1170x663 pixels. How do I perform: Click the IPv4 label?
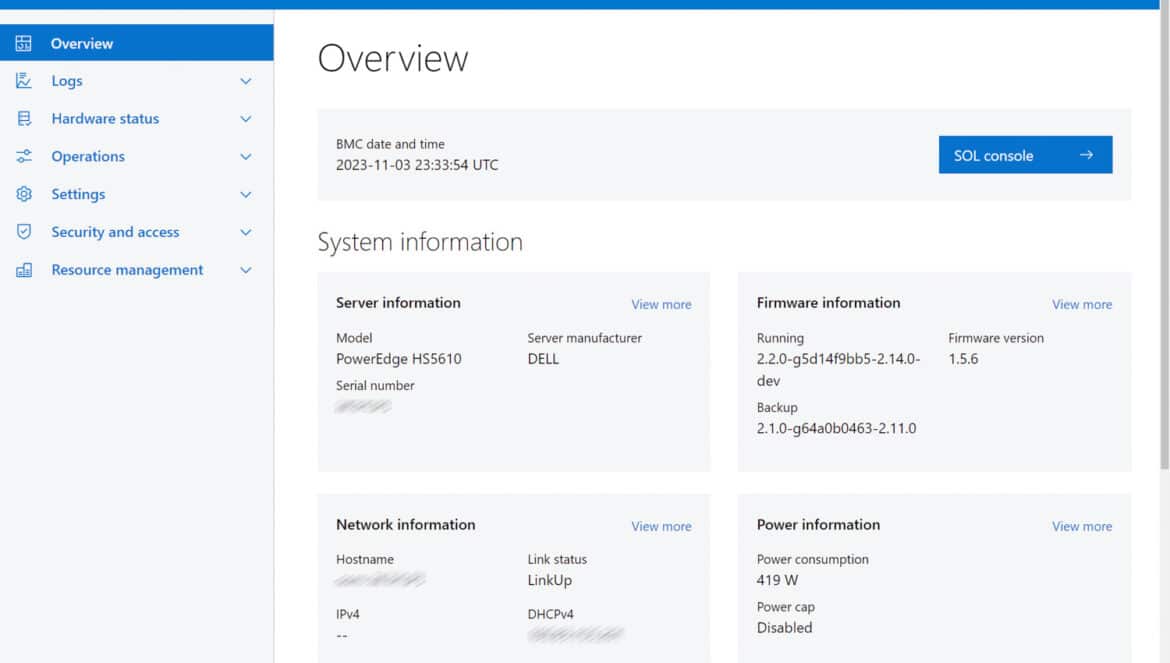(348, 615)
